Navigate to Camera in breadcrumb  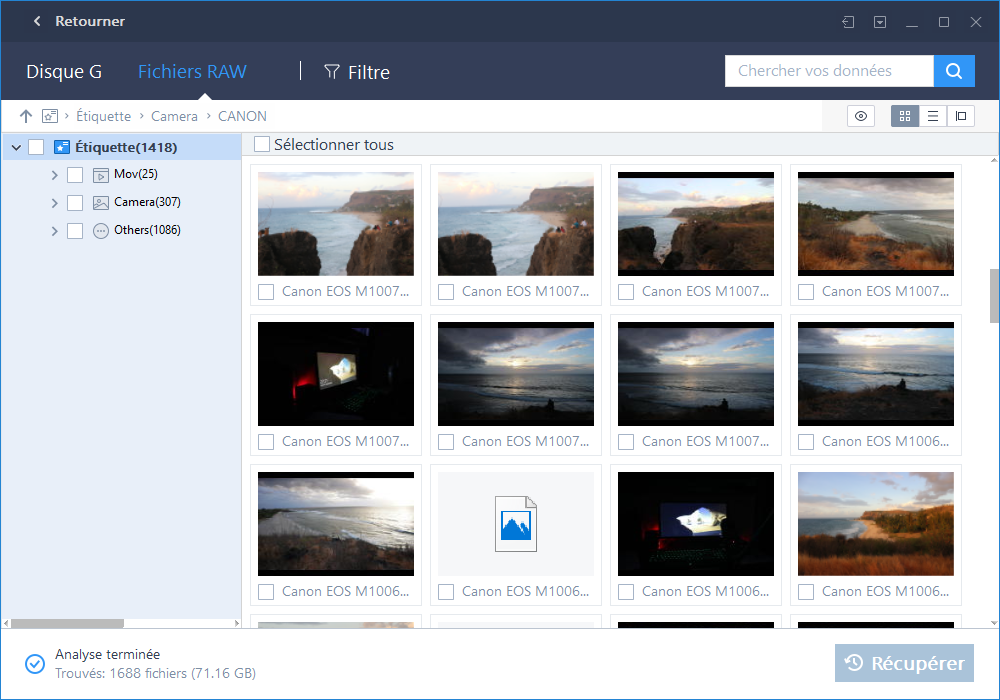[x=174, y=116]
